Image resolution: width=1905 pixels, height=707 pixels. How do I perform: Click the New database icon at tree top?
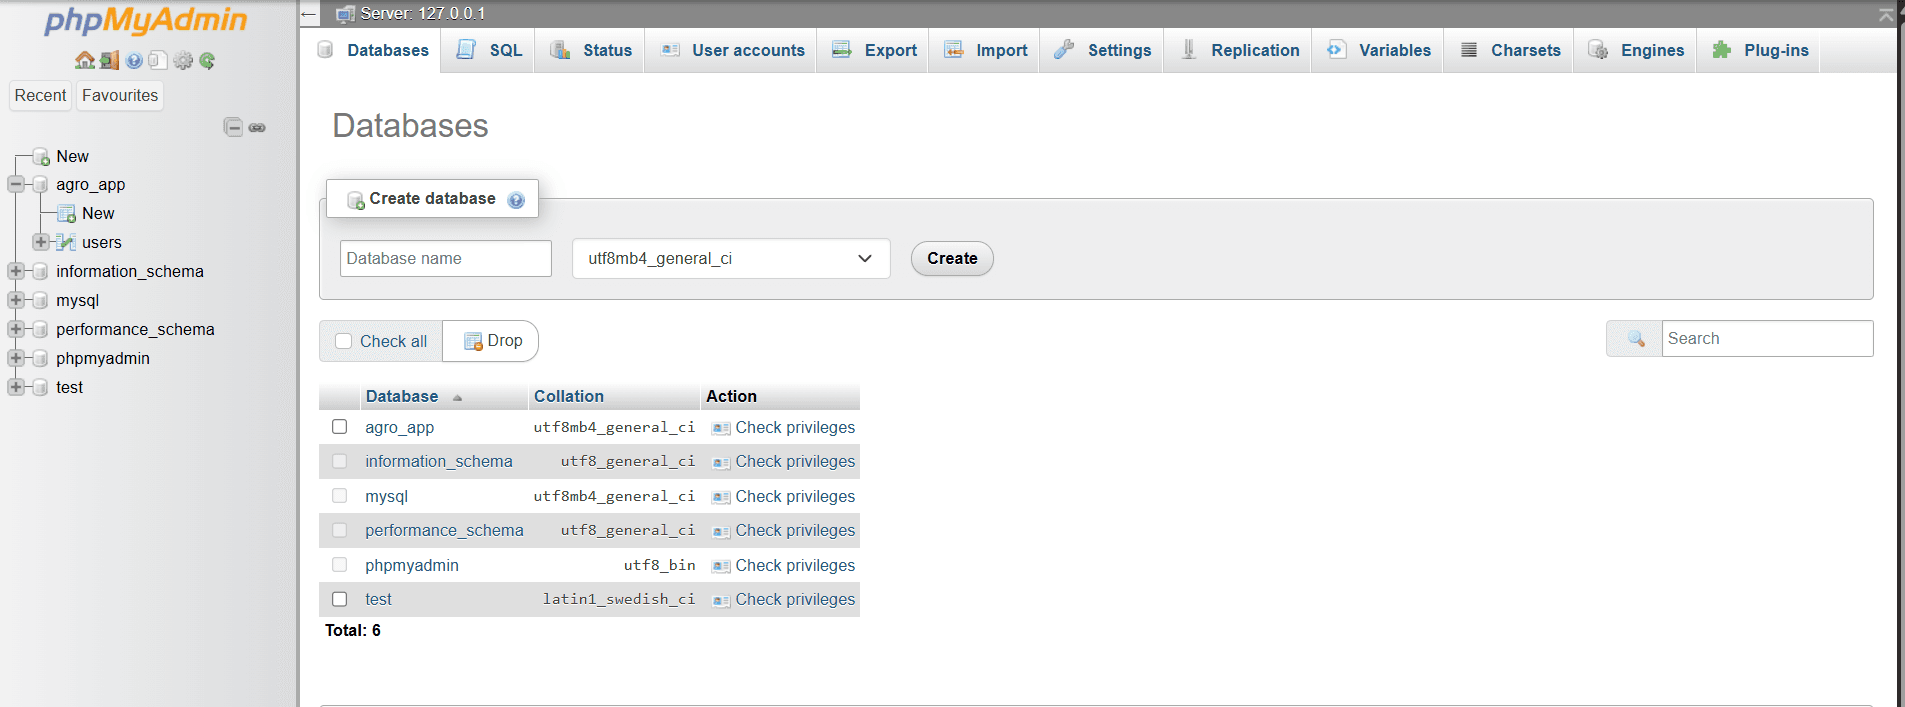point(41,157)
